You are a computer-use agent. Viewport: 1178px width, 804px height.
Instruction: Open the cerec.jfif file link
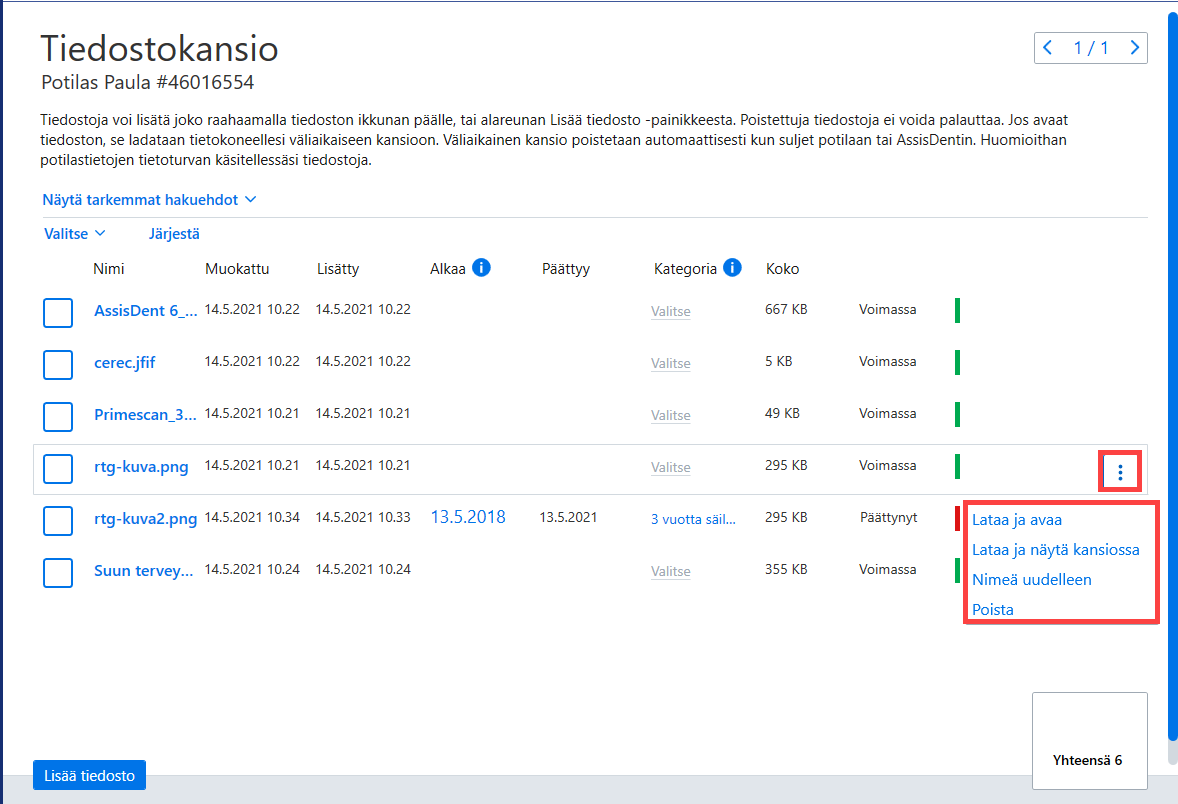pos(125,363)
